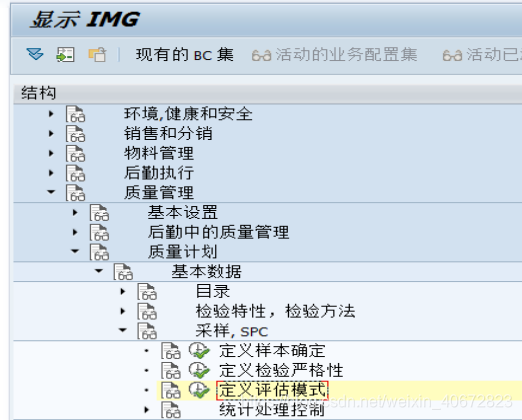Select the 质量管理 tree label
Screen dimensions: 522x420
click(x=159, y=193)
